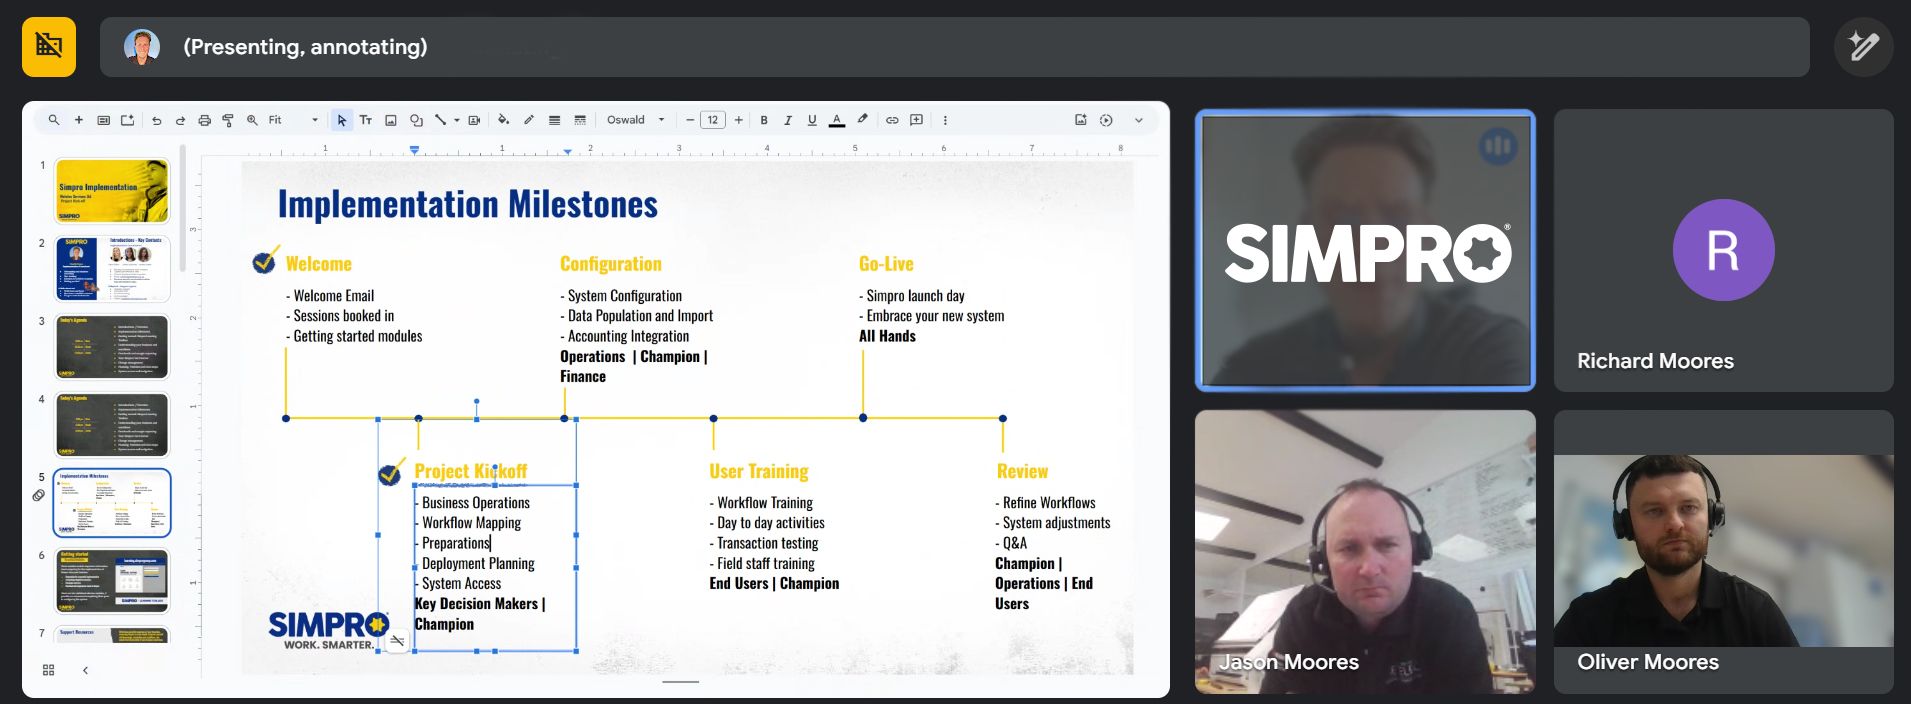
Task: Select the paint format roller tool
Action: pos(228,120)
